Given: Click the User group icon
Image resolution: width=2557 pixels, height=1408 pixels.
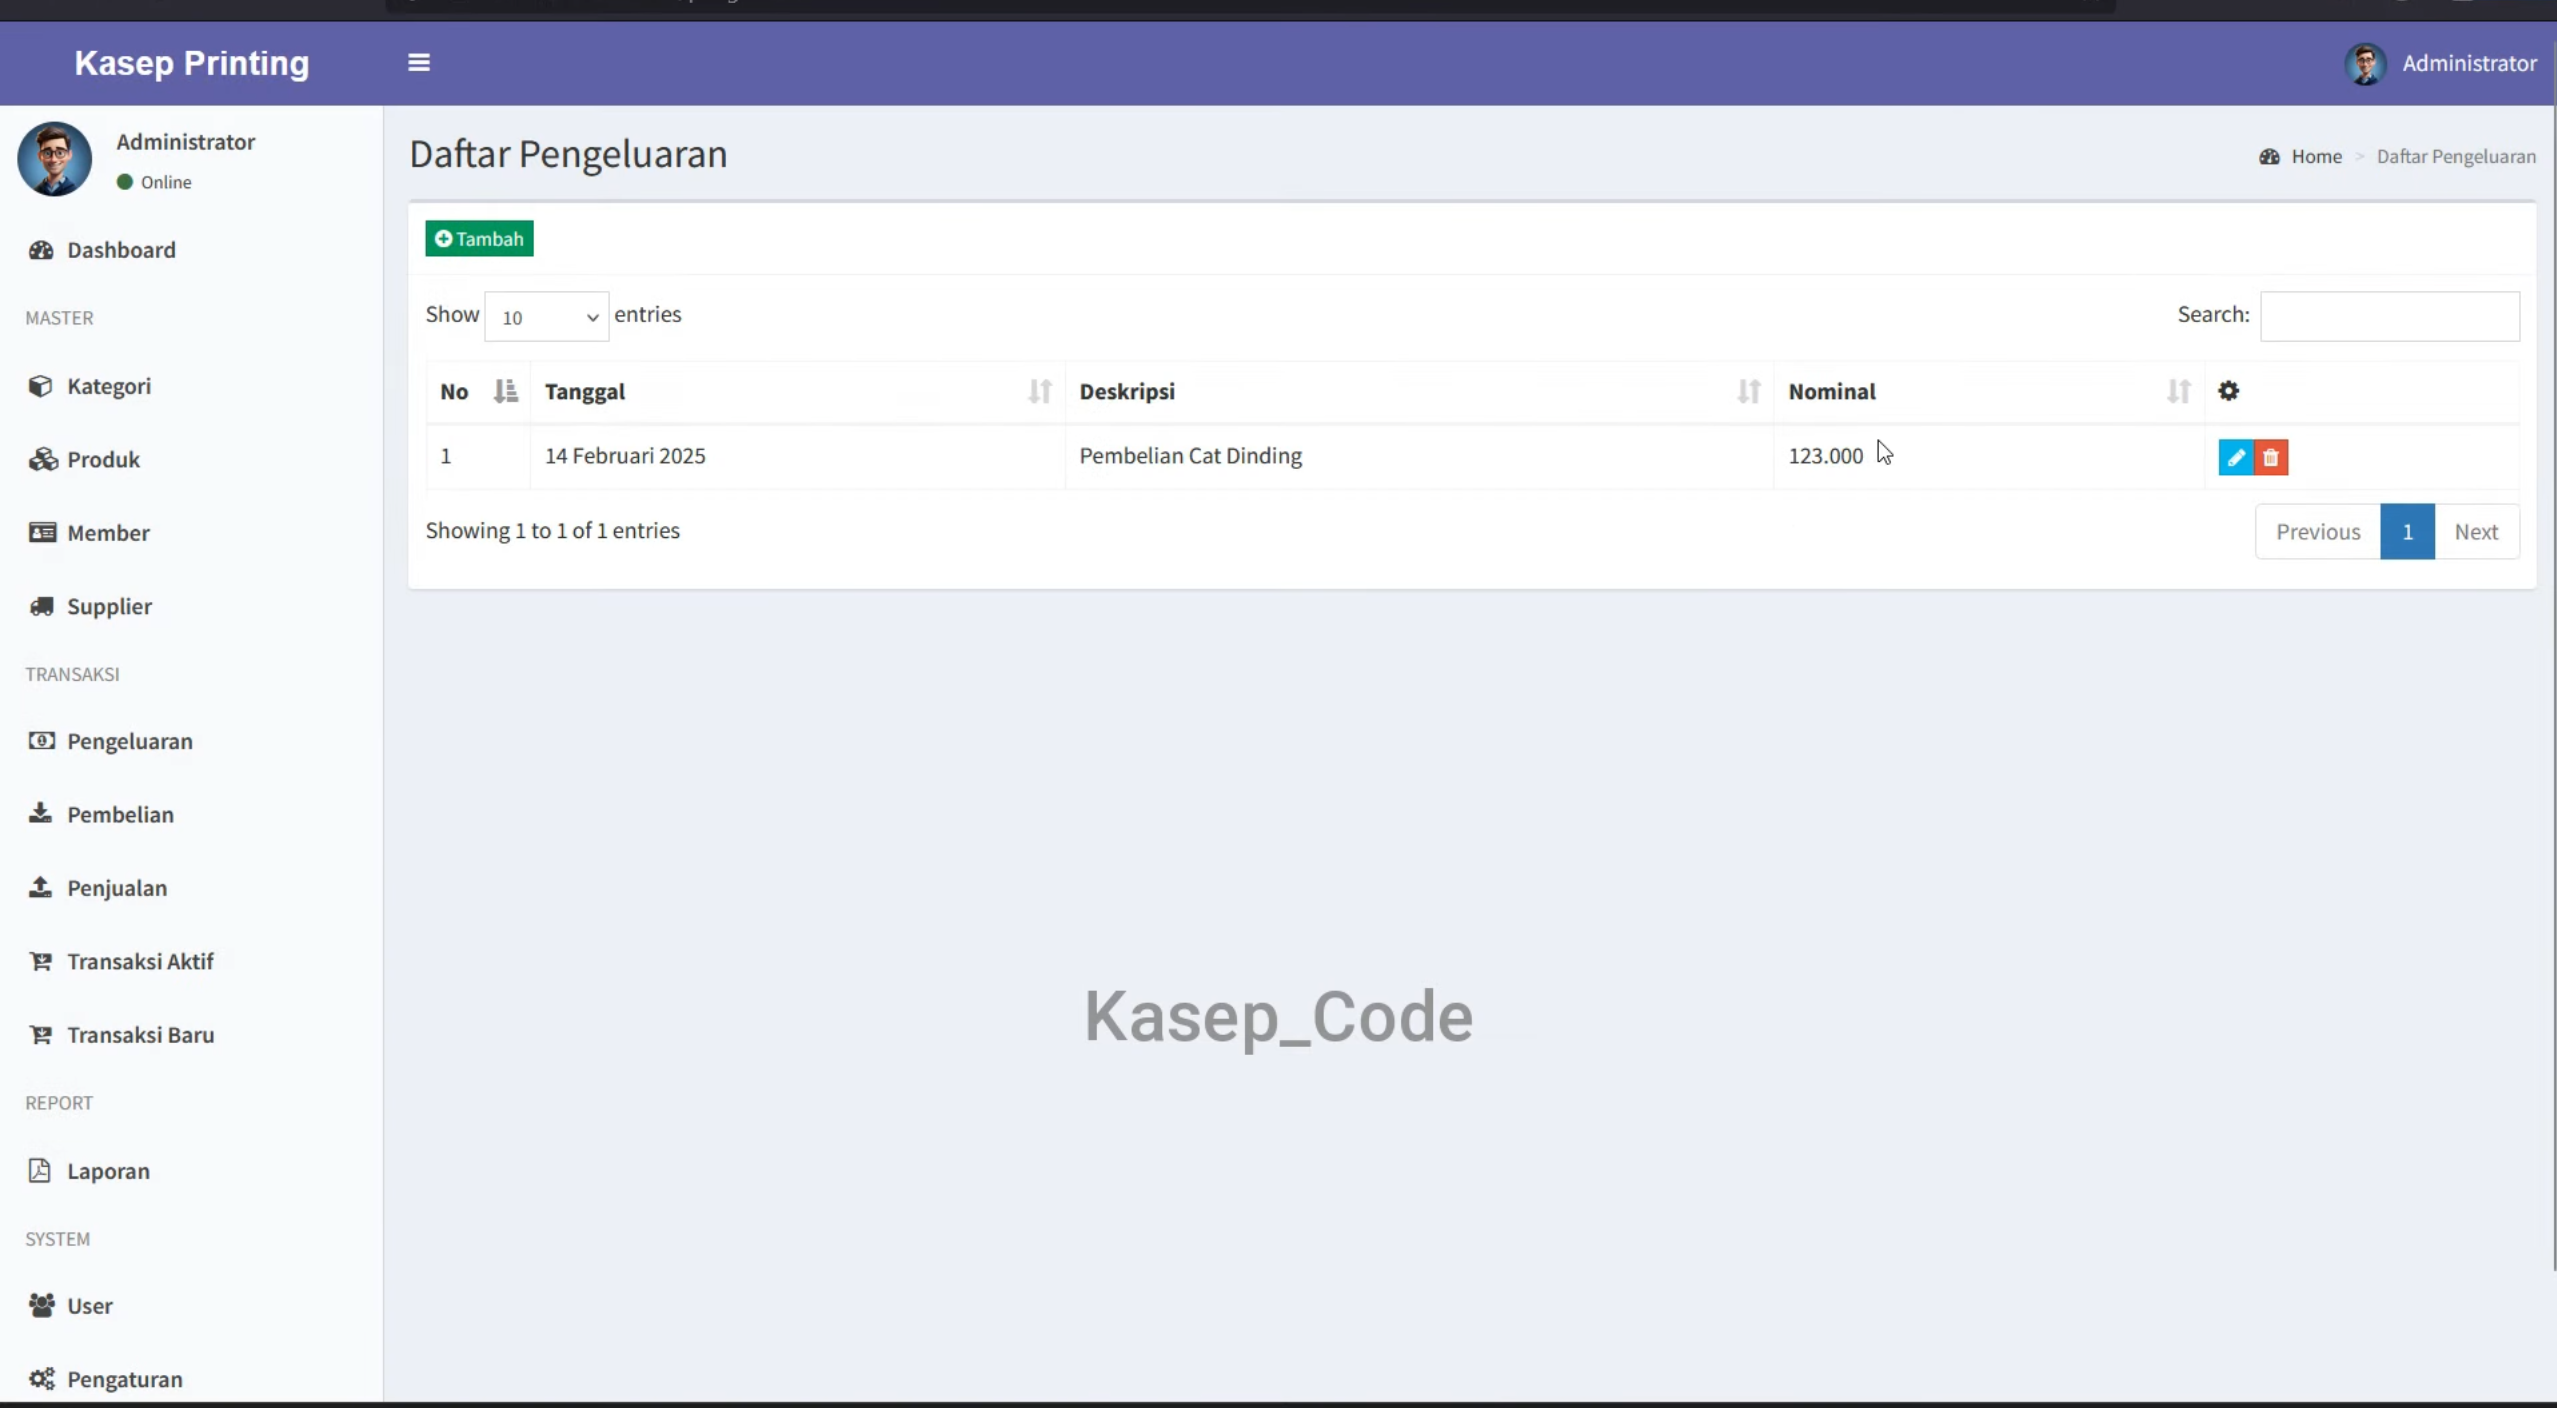Looking at the screenshot, I should click(x=41, y=1305).
